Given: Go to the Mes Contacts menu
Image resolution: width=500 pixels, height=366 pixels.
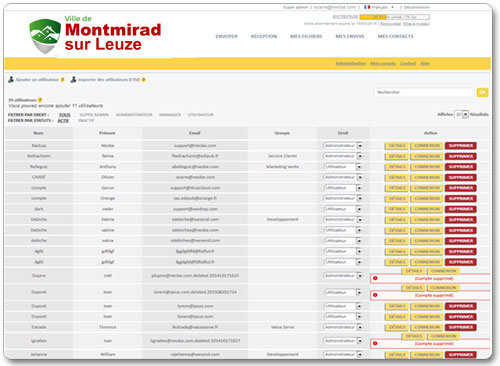Looking at the screenshot, I should (x=395, y=36).
